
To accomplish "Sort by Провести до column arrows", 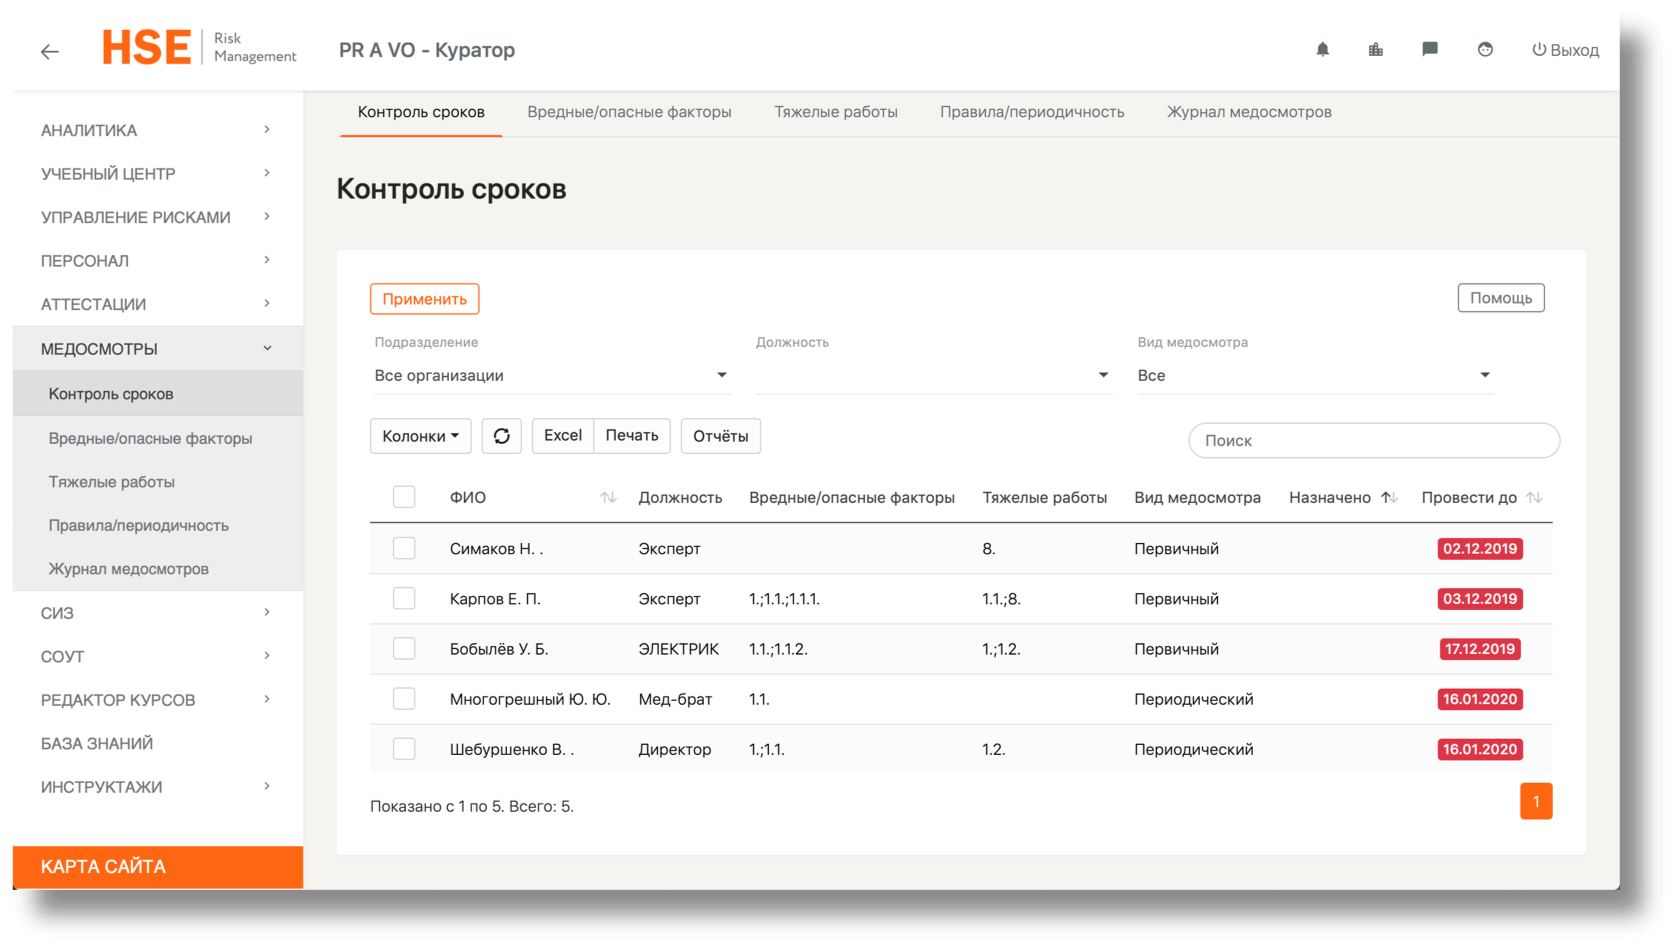I will [x=1534, y=498].
